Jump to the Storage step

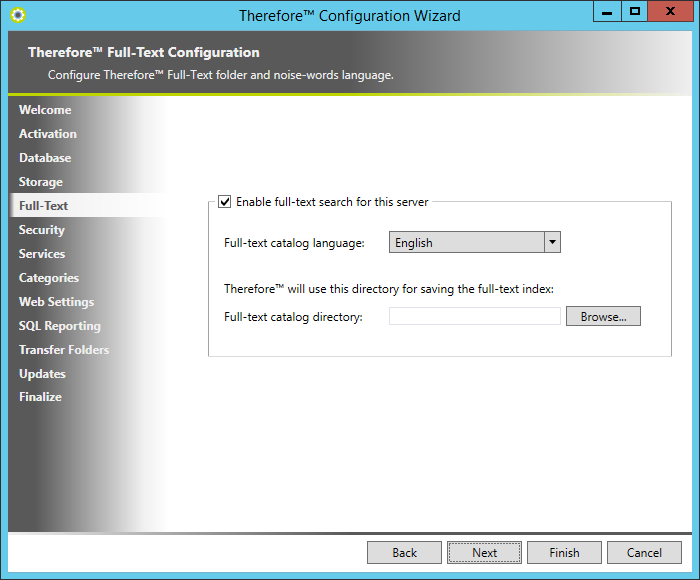click(x=41, y=182)
